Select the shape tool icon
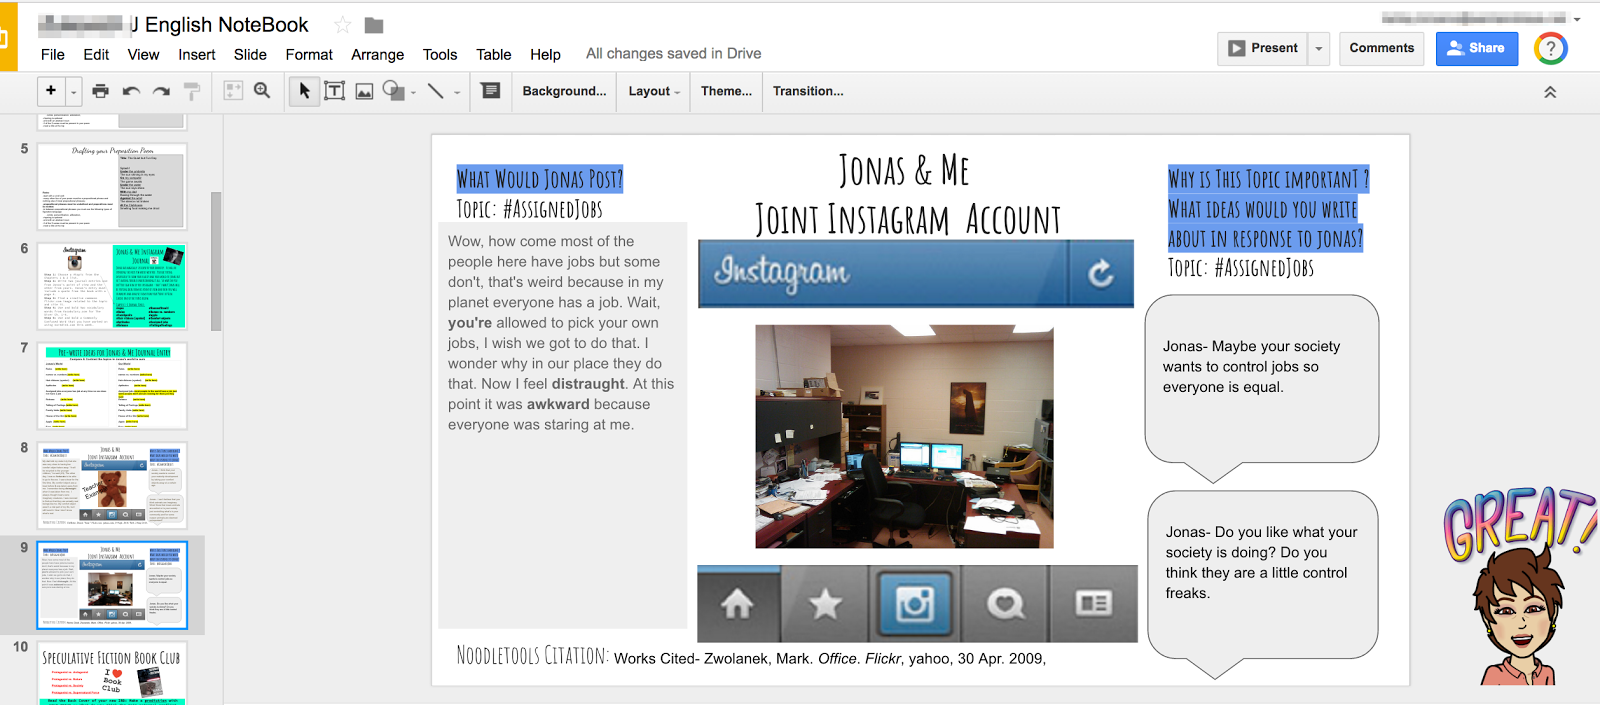This screenshot has width=1600, height=705. (x=393, y=91)
